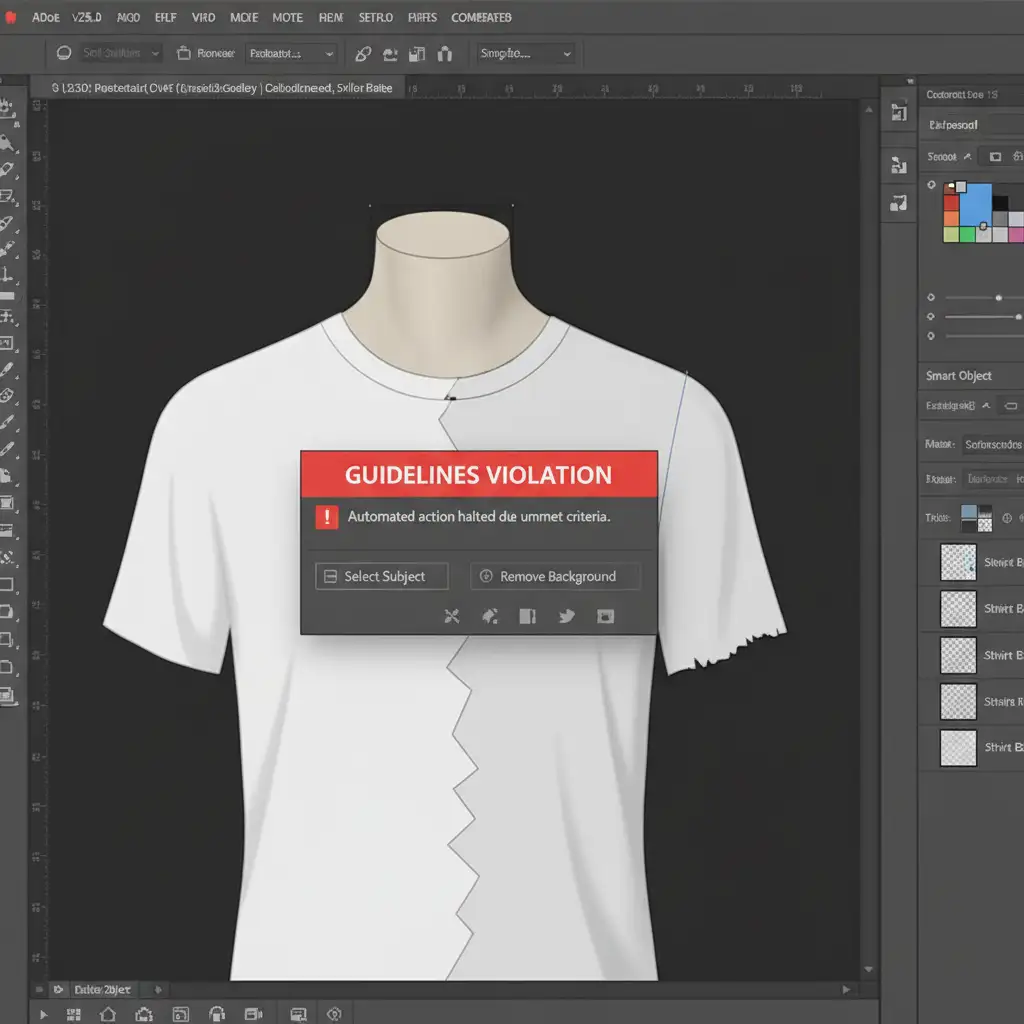Screen dimensions: 1024x1024
Task: Open the SETR.O menu
Action: pyautogui.click(x=376, y=18)
